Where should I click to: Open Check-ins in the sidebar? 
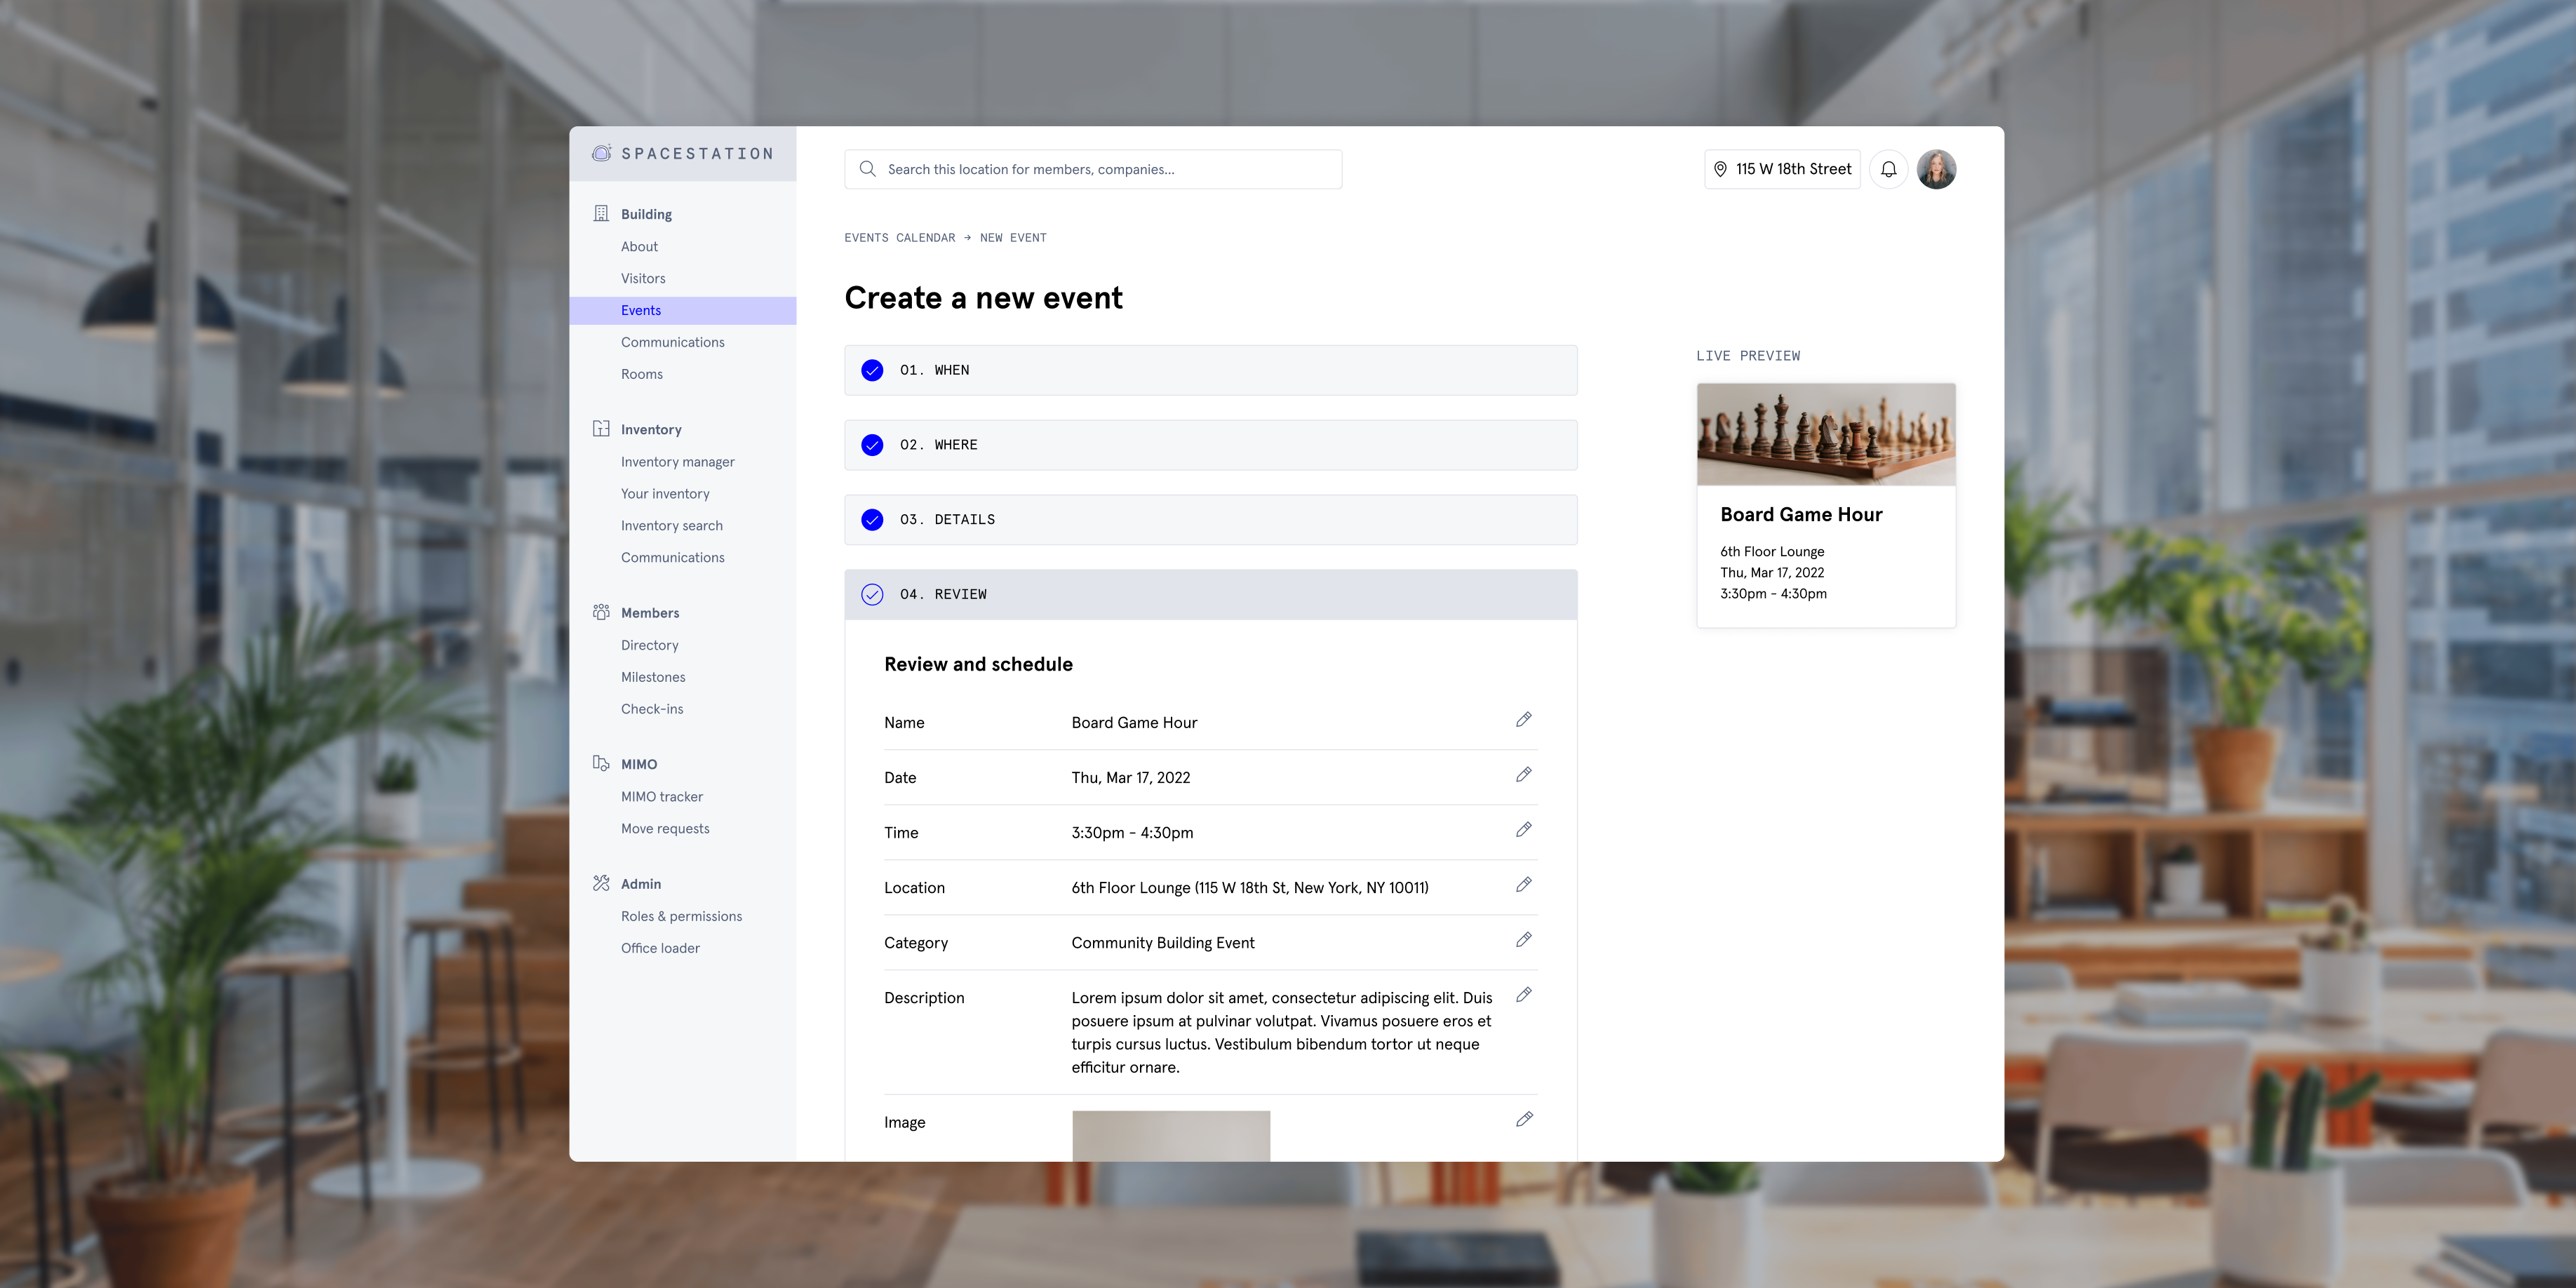652,710
